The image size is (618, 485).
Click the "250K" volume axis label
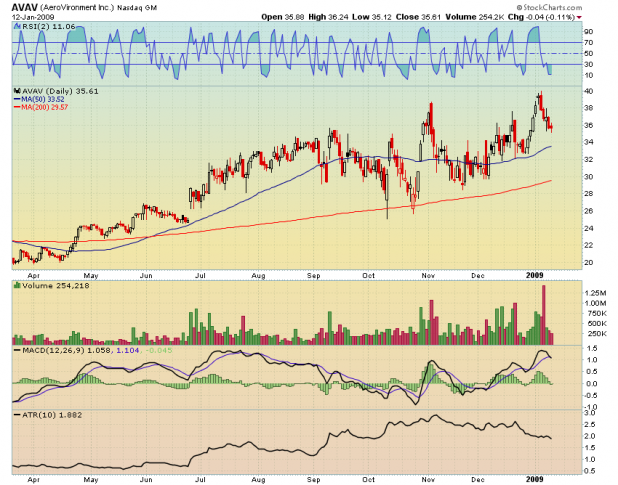(596, 334)
